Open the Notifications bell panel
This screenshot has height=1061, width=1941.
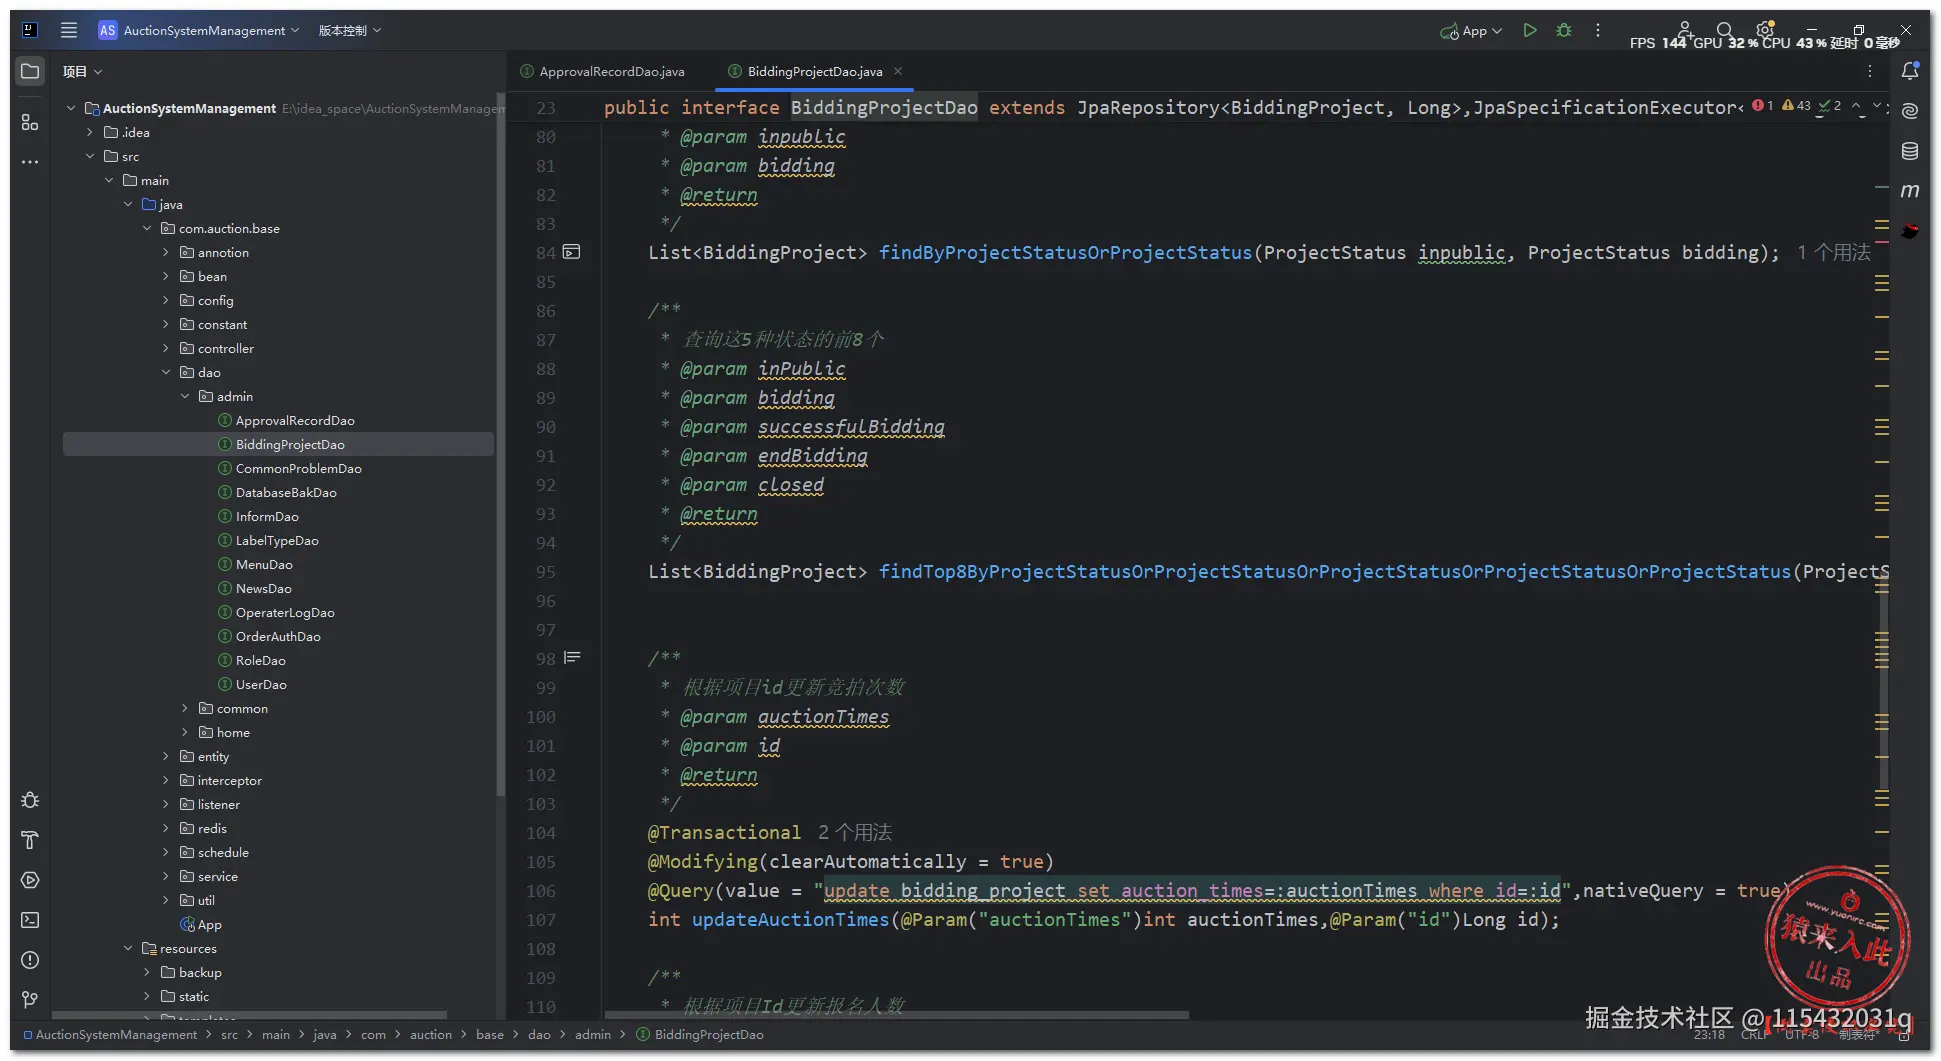point(1910,71)
